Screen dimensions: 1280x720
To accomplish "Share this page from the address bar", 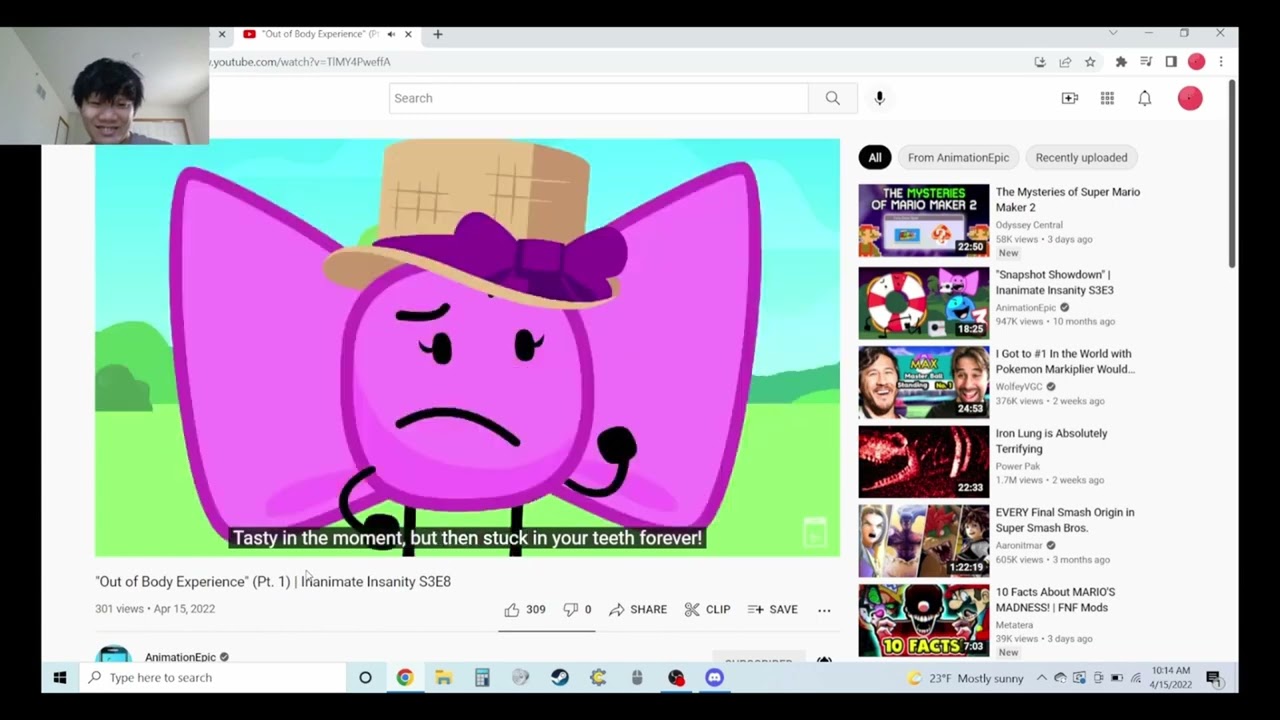I will click(1065, 62).
